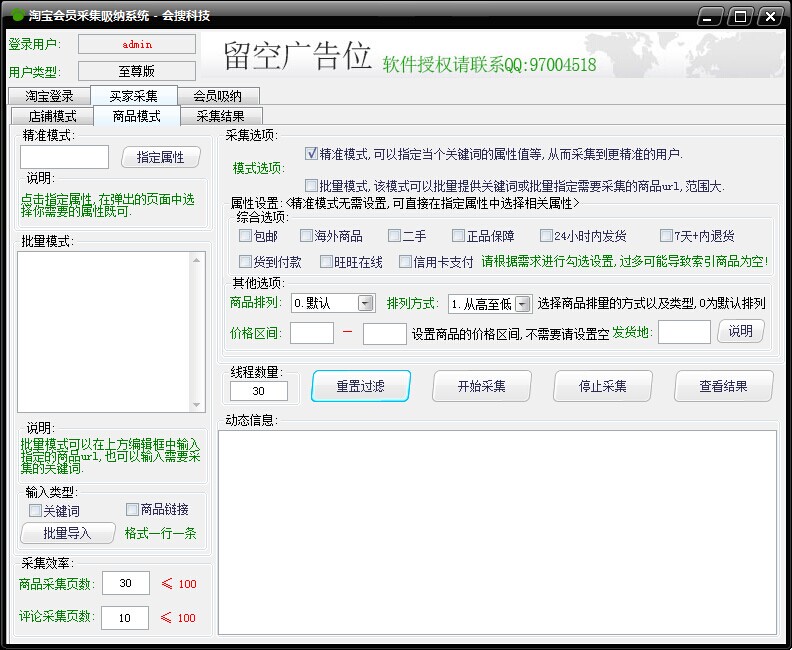
Task: Maximize the application window
Action: (x=740, y=16)
